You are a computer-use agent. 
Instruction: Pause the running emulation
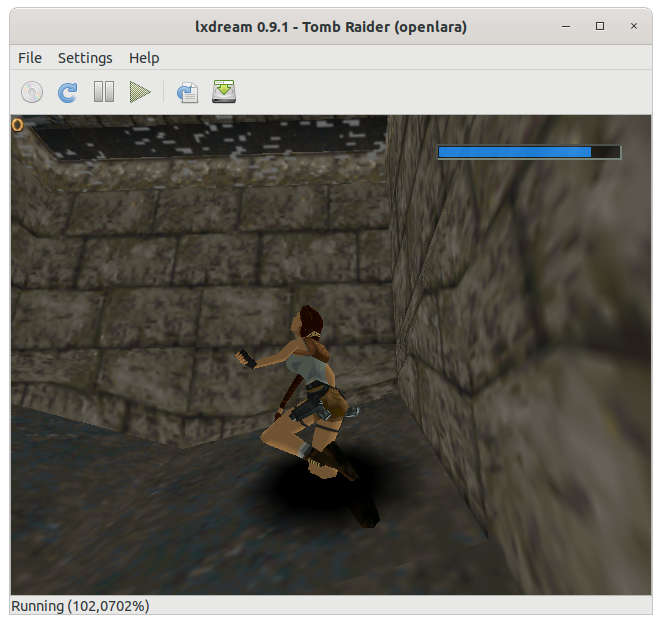coord(104,92)
